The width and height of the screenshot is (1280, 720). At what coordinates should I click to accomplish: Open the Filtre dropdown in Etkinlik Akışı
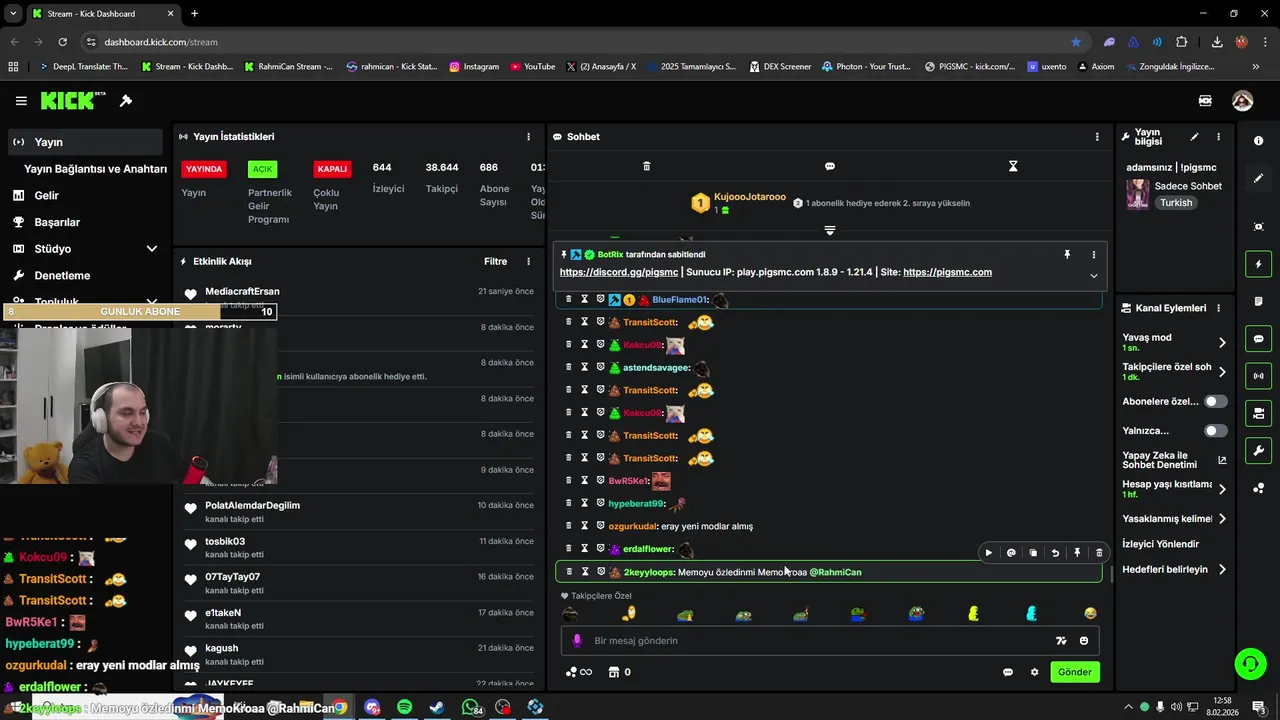click(496, 262)
